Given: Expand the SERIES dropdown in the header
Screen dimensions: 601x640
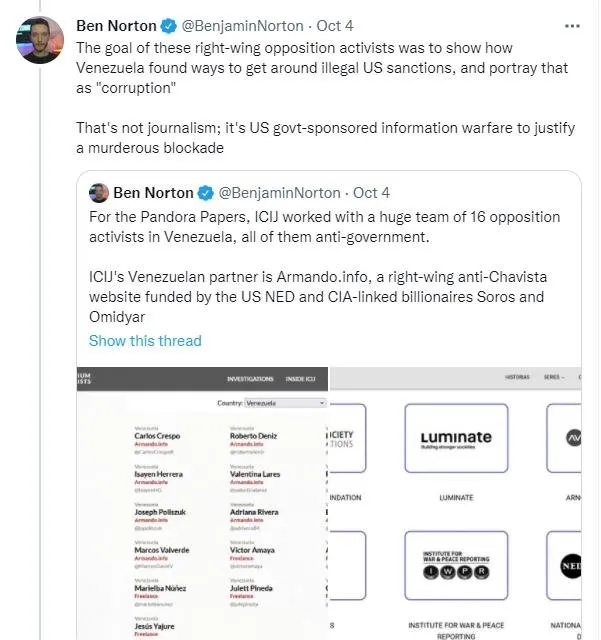Looking at the screenshot, I should [x=554, y=377].
